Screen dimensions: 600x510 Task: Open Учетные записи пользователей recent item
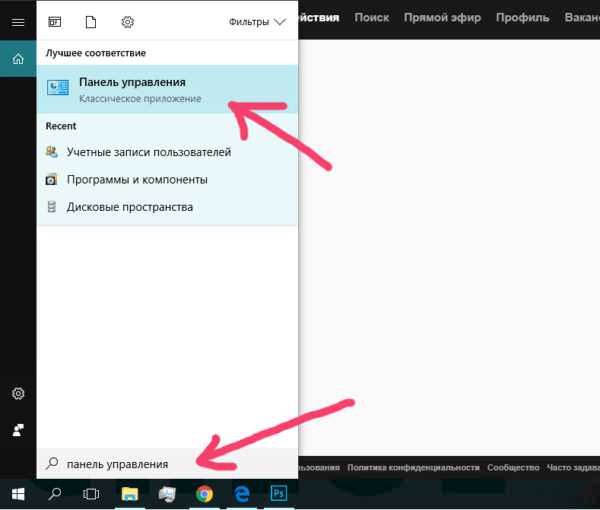(x=167, y=152)
